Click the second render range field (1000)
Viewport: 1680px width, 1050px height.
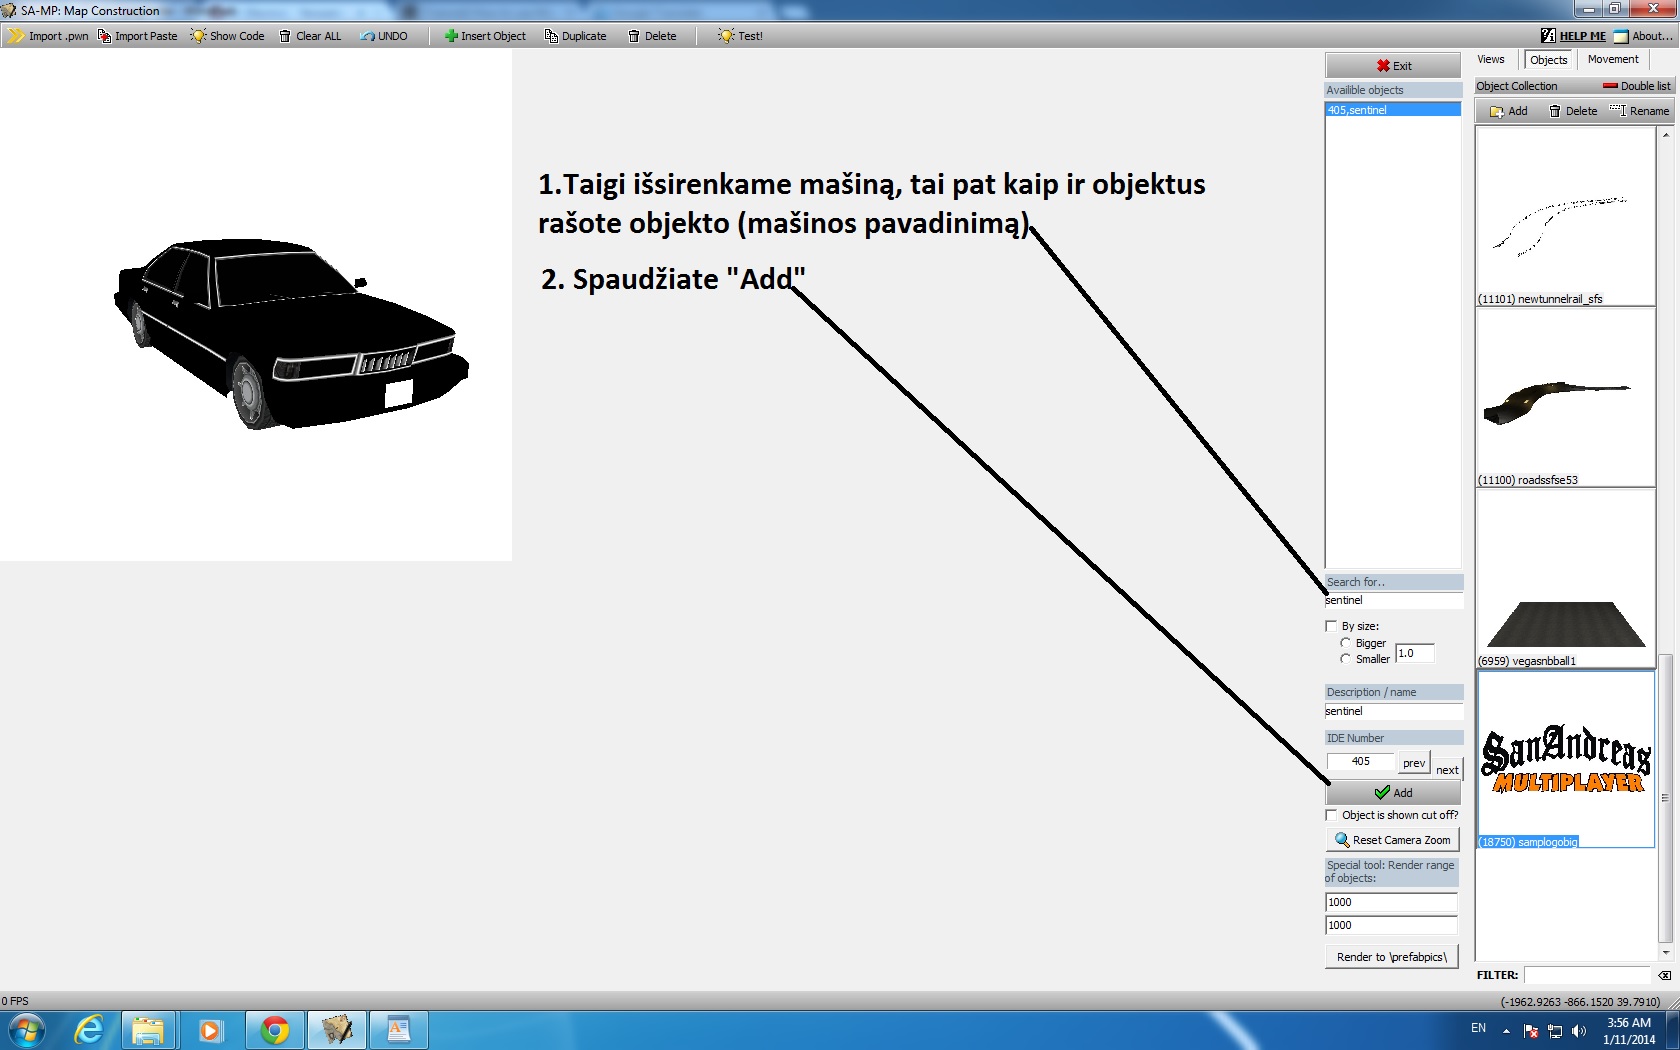click(x=1391, y=925)
